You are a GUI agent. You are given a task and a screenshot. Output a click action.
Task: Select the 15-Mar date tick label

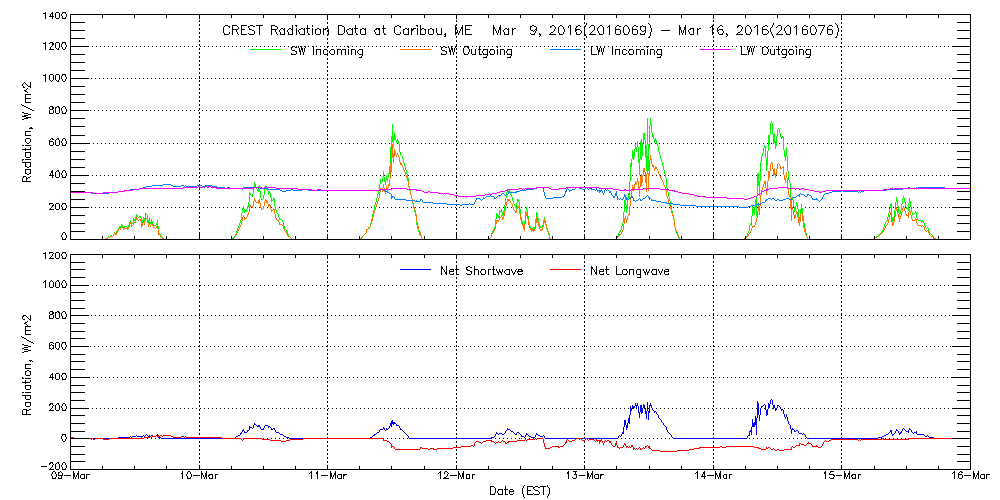coord(841,476)
